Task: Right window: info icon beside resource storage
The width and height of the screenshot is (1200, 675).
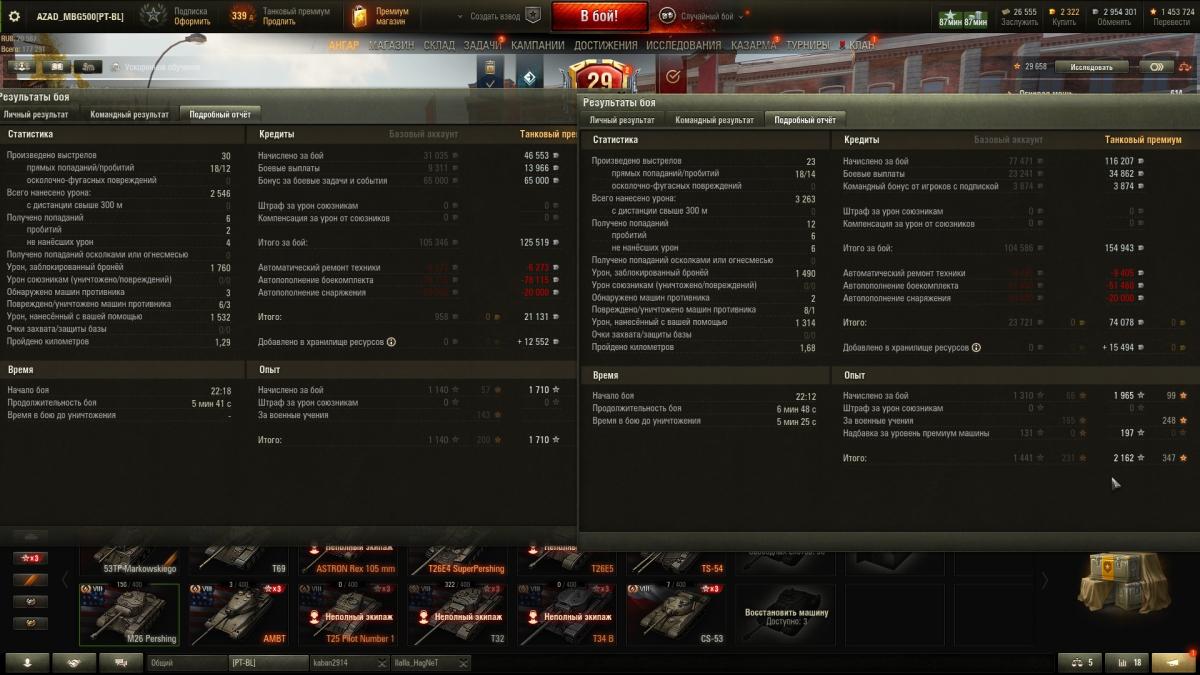Action: pos(976,348)
